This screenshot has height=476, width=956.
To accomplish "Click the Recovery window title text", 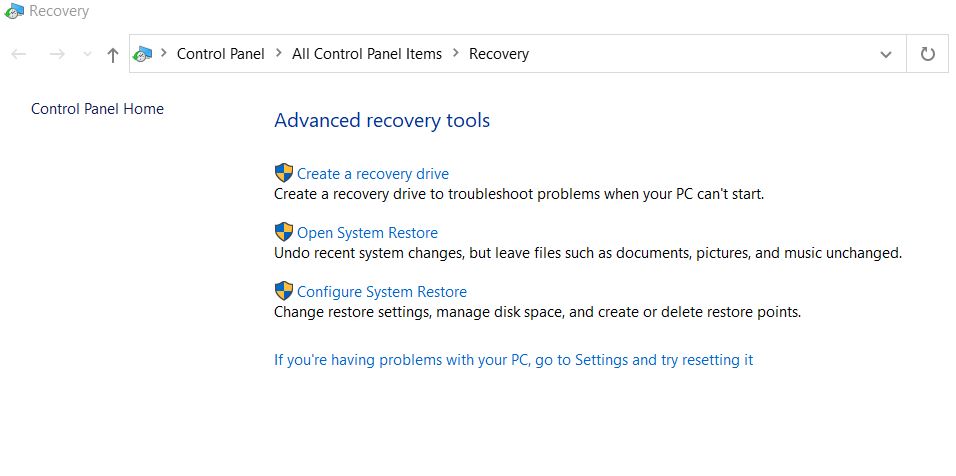I will [x=59, y=12].
